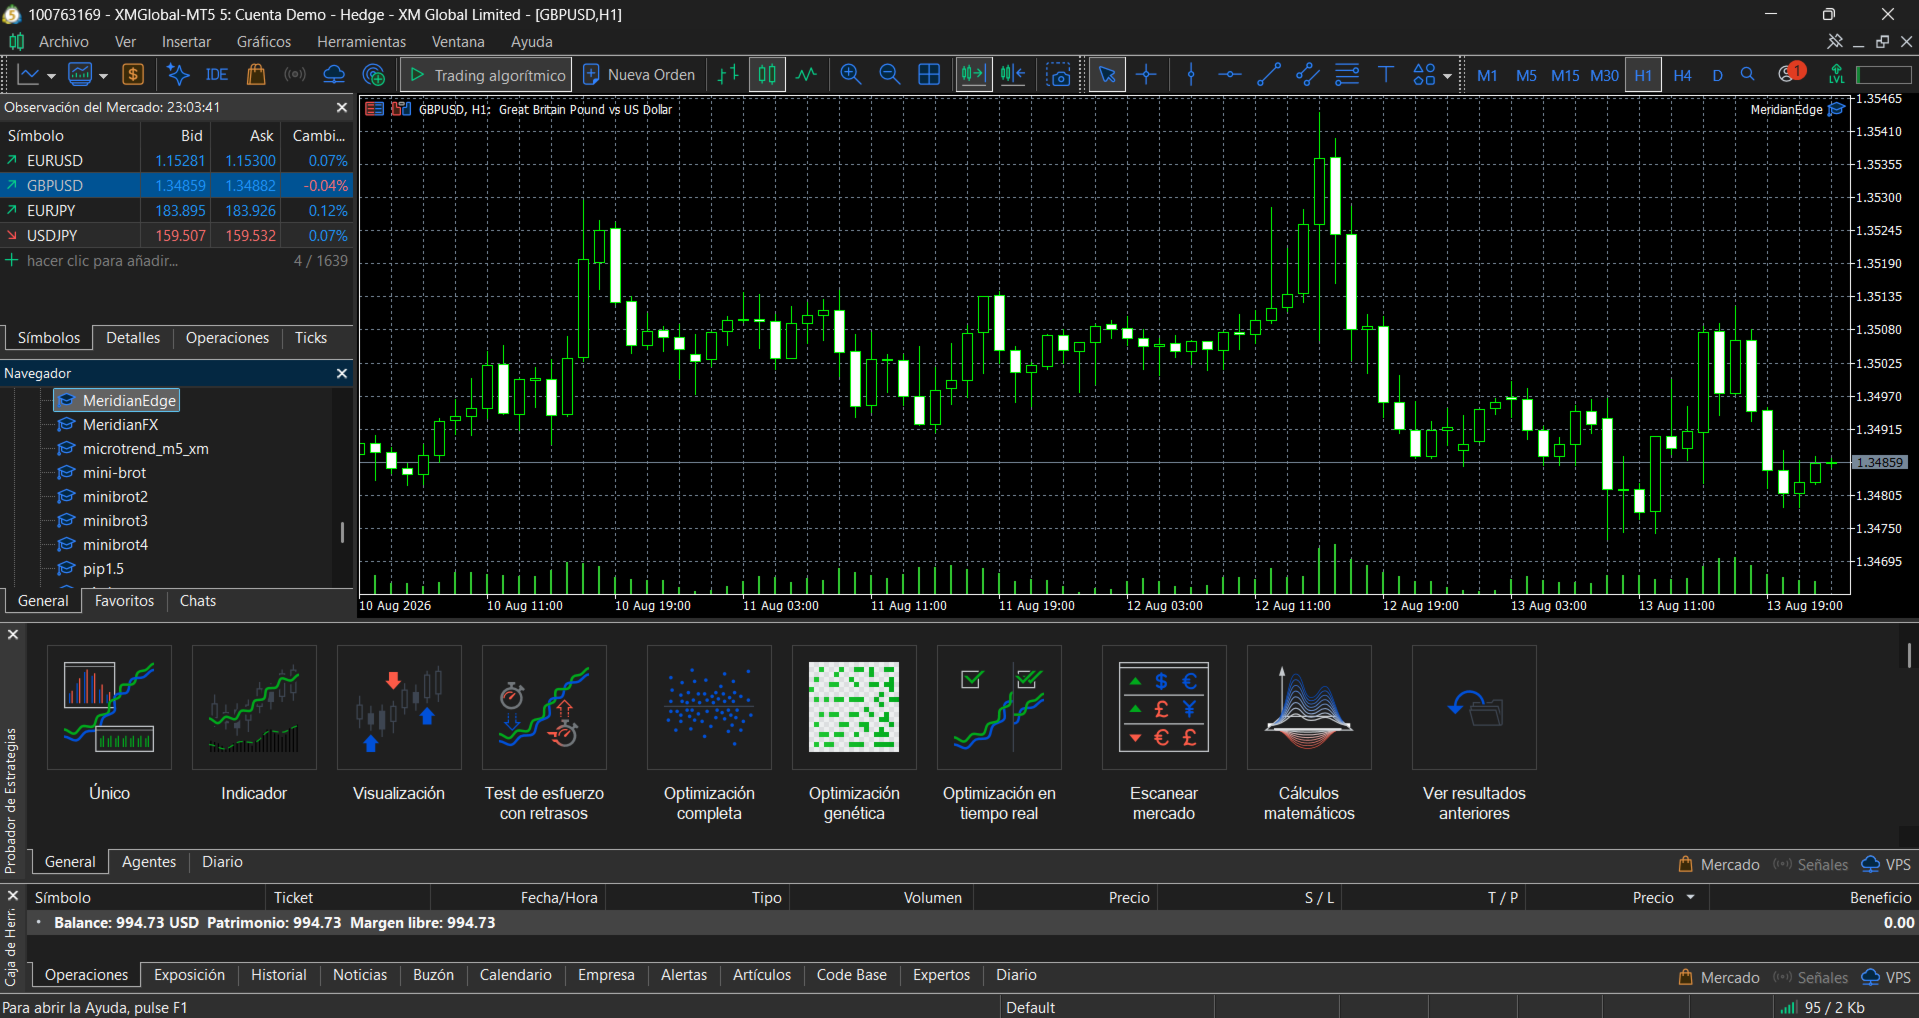The width and height of the screenshot is (1919, 1018).
Task: Select the EURUSD row in market watch
Action: pos(176,160)
